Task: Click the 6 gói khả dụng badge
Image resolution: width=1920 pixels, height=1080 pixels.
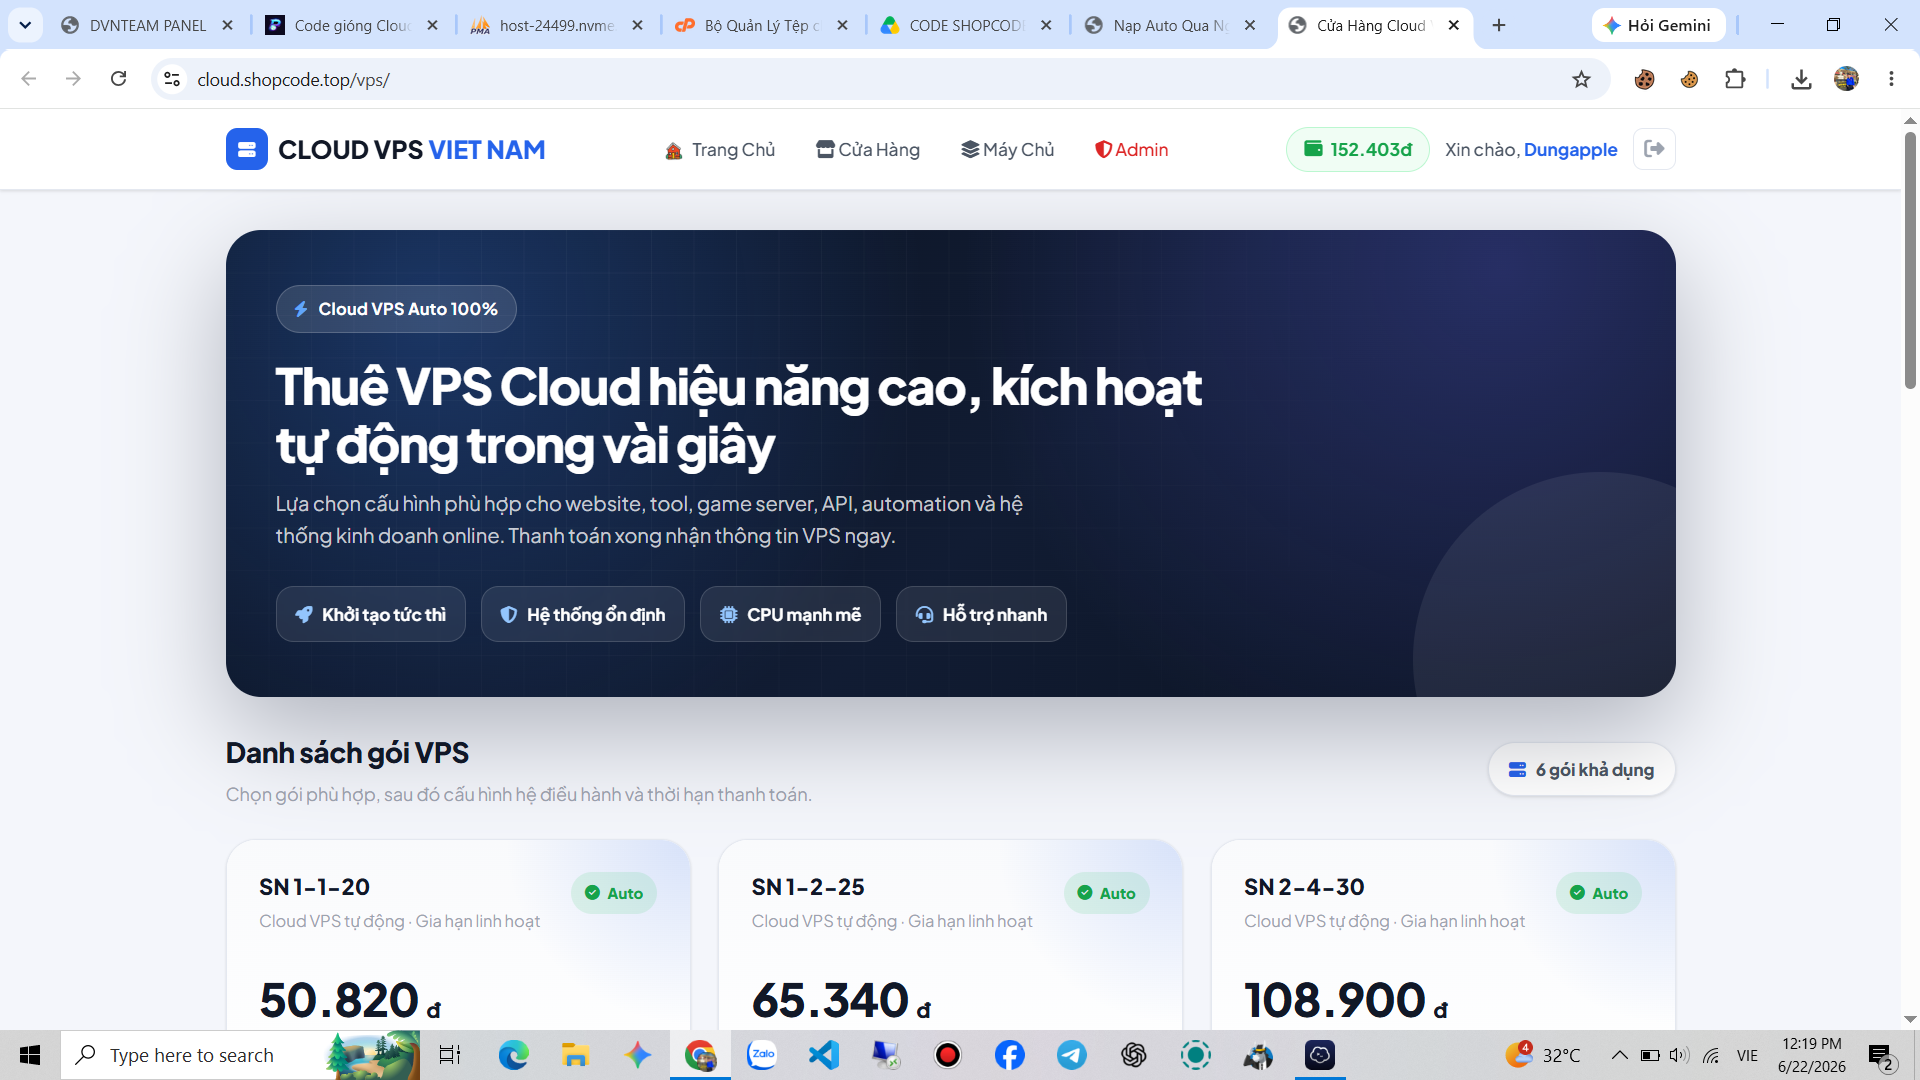Action: [x=1581, y=769]
